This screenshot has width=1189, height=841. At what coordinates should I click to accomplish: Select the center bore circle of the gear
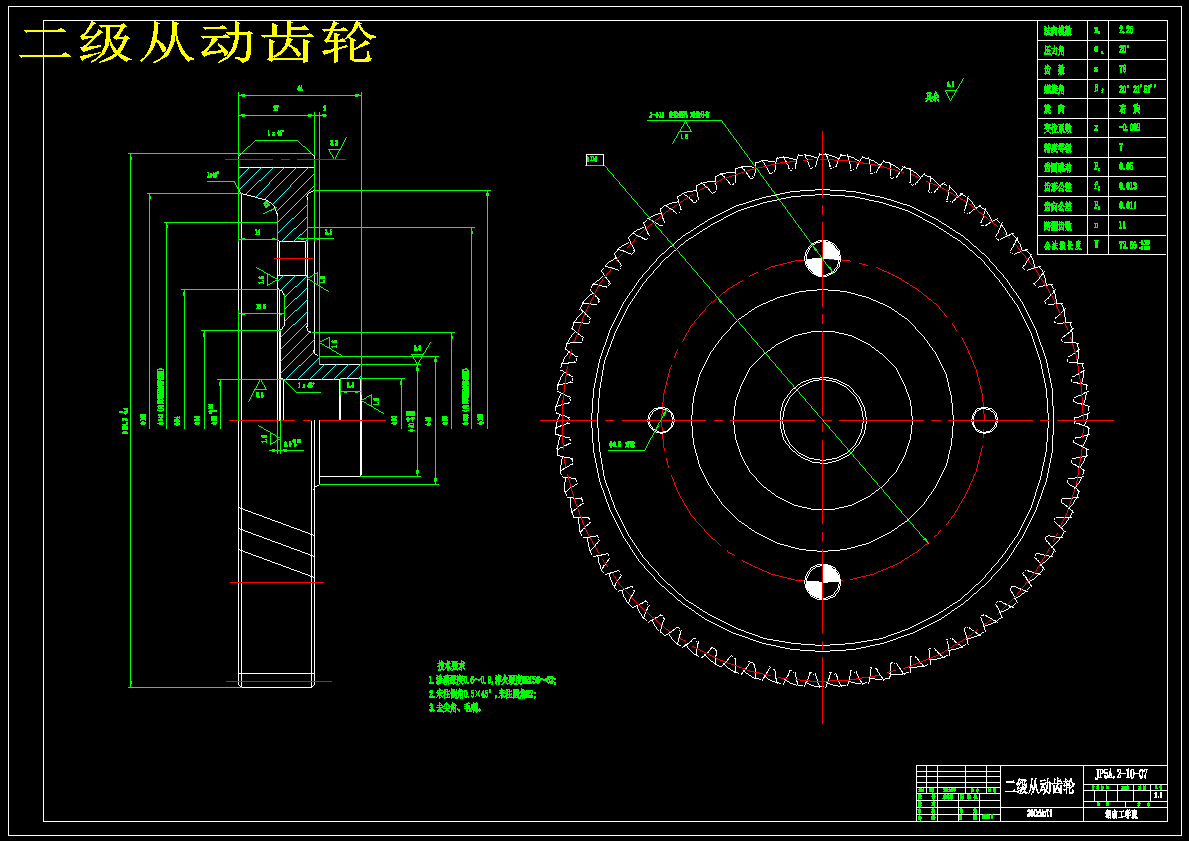(823, 419)
